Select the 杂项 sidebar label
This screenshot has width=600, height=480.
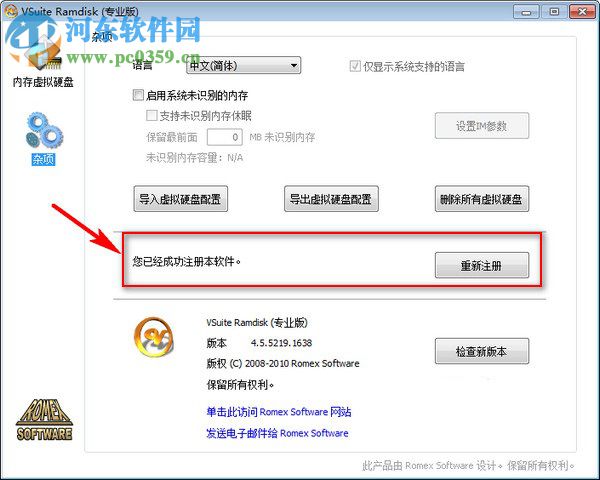43,159
